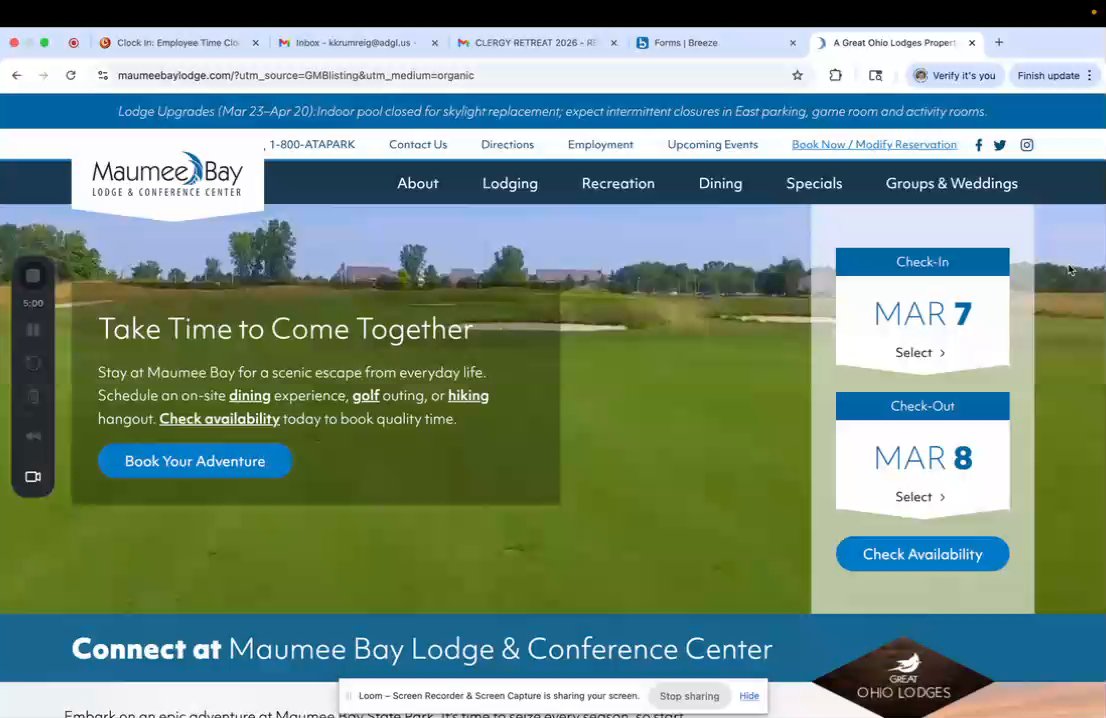Open the media control icon in toolbar
Screen dimensions: 1106x718
875,75
